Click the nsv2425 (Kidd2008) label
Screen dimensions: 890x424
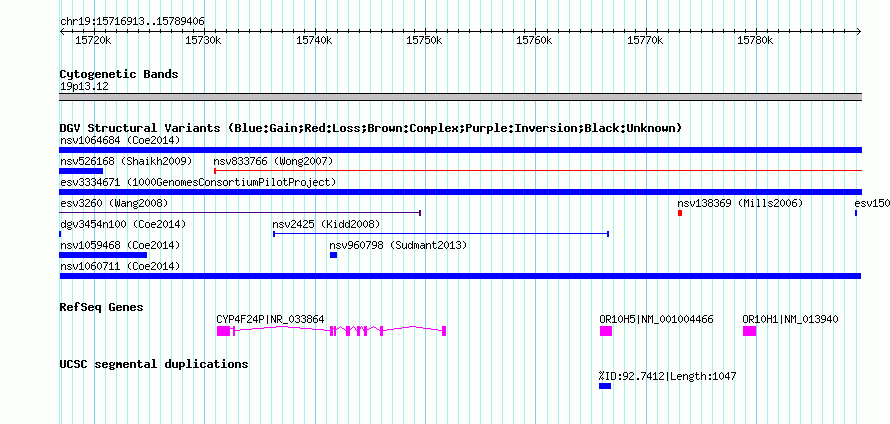(x=326, y=224)
